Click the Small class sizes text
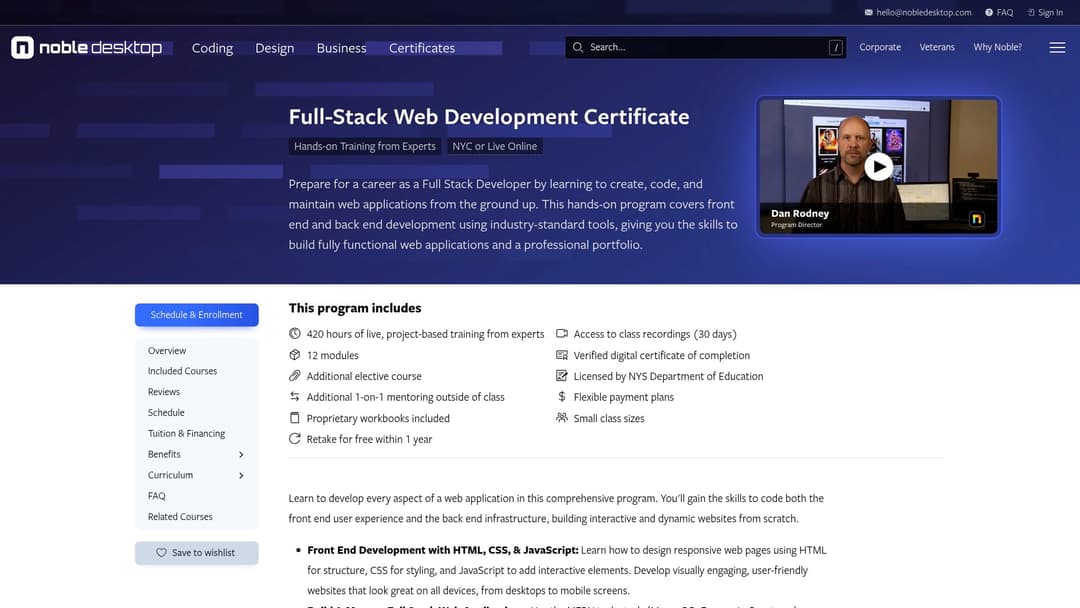This screenshot has height=608, width=1080. click(x=609, y=418)
